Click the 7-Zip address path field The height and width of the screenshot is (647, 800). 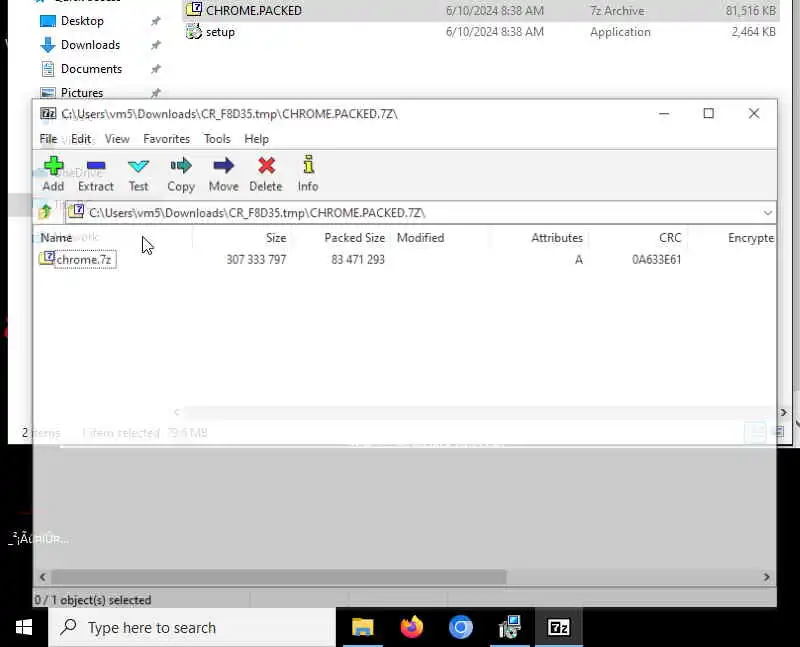click(413, 213)
